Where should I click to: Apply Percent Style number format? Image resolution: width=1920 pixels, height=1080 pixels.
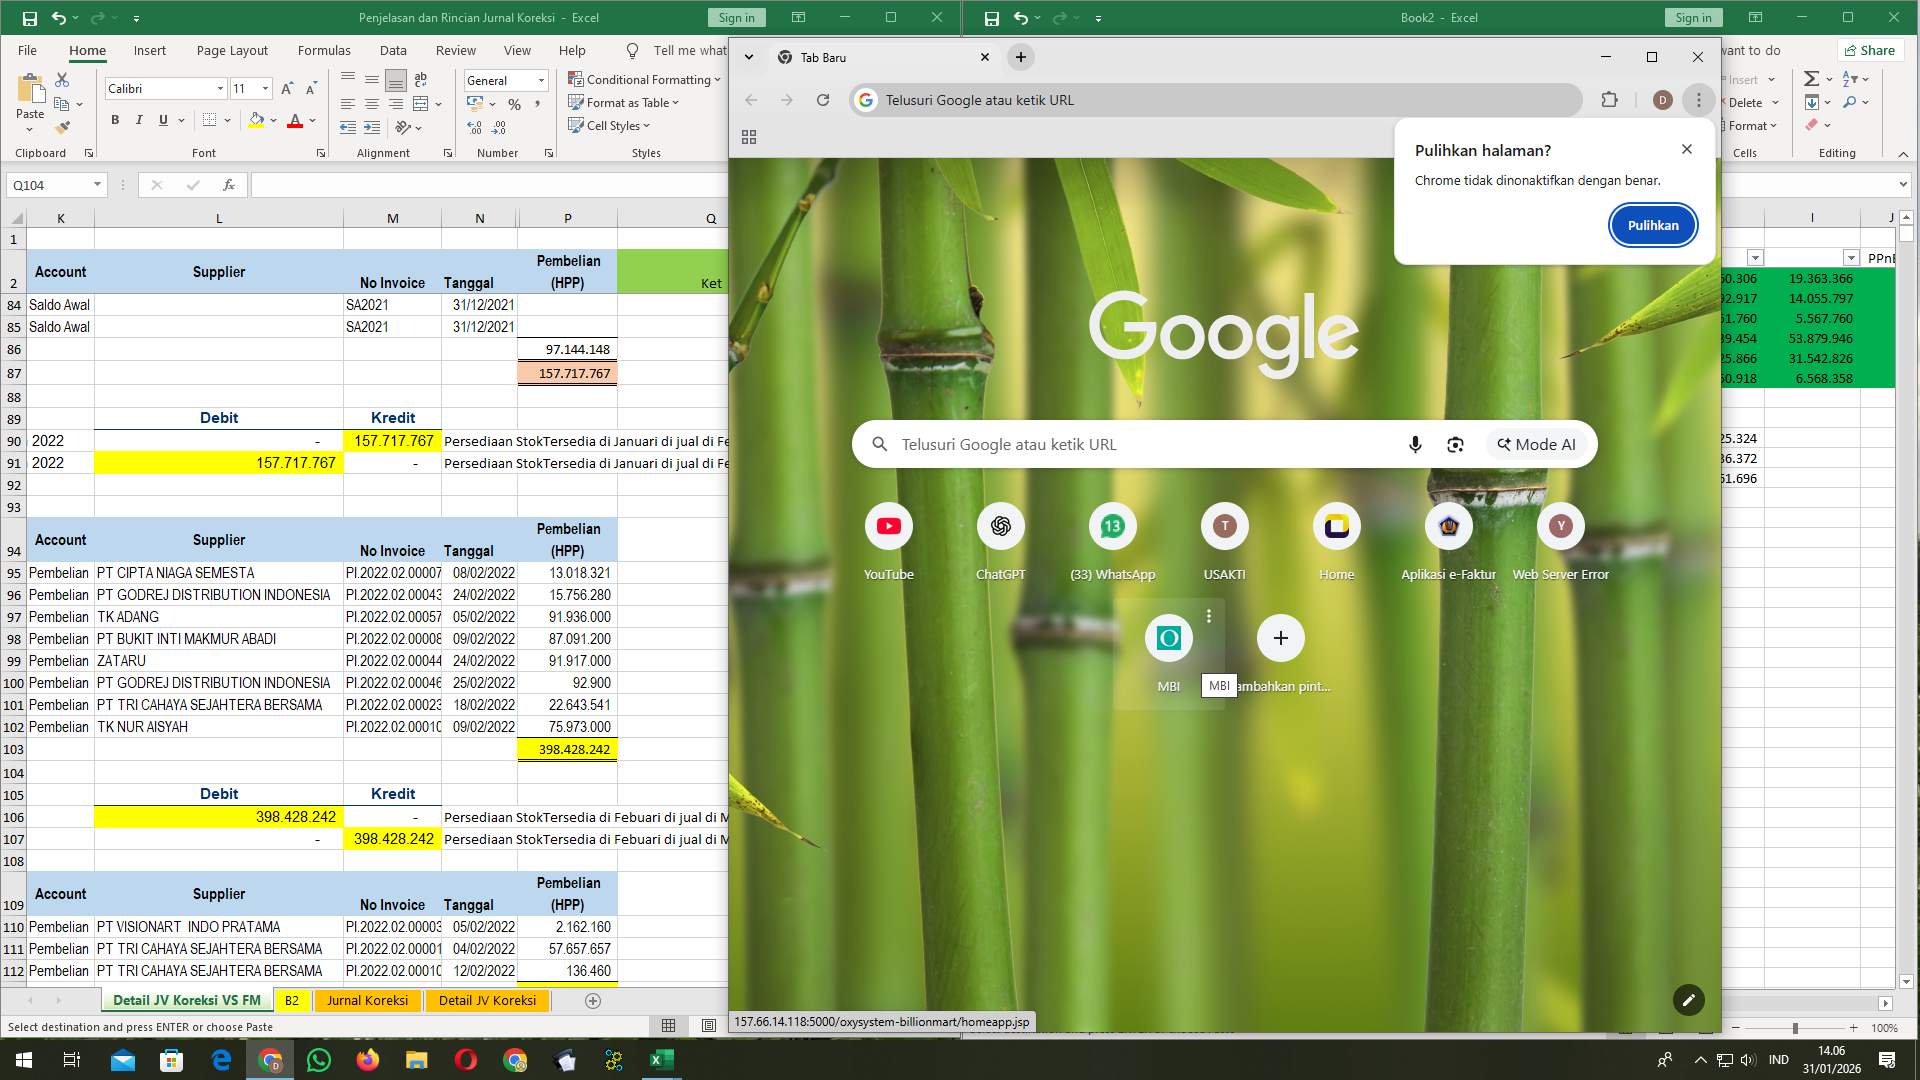click(514, 103)
